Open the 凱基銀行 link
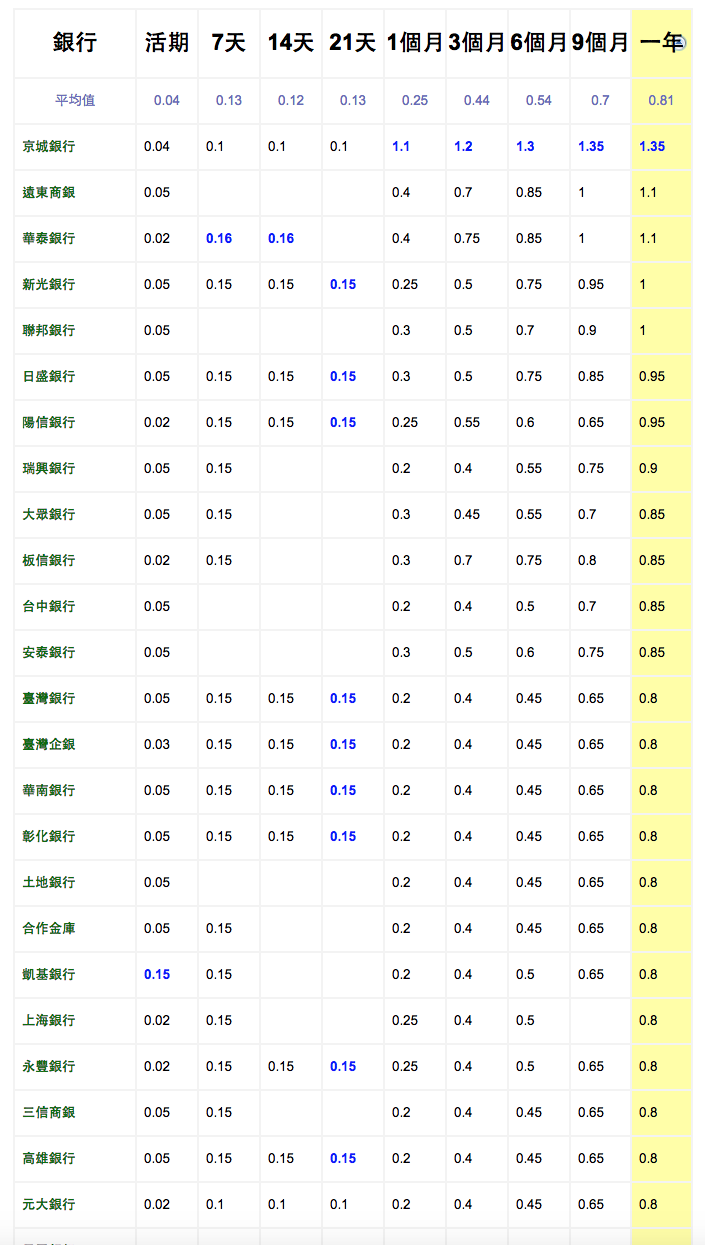The height and width of the screenshot is (1245, 705). pyautogui.click(x=49, y=974)
